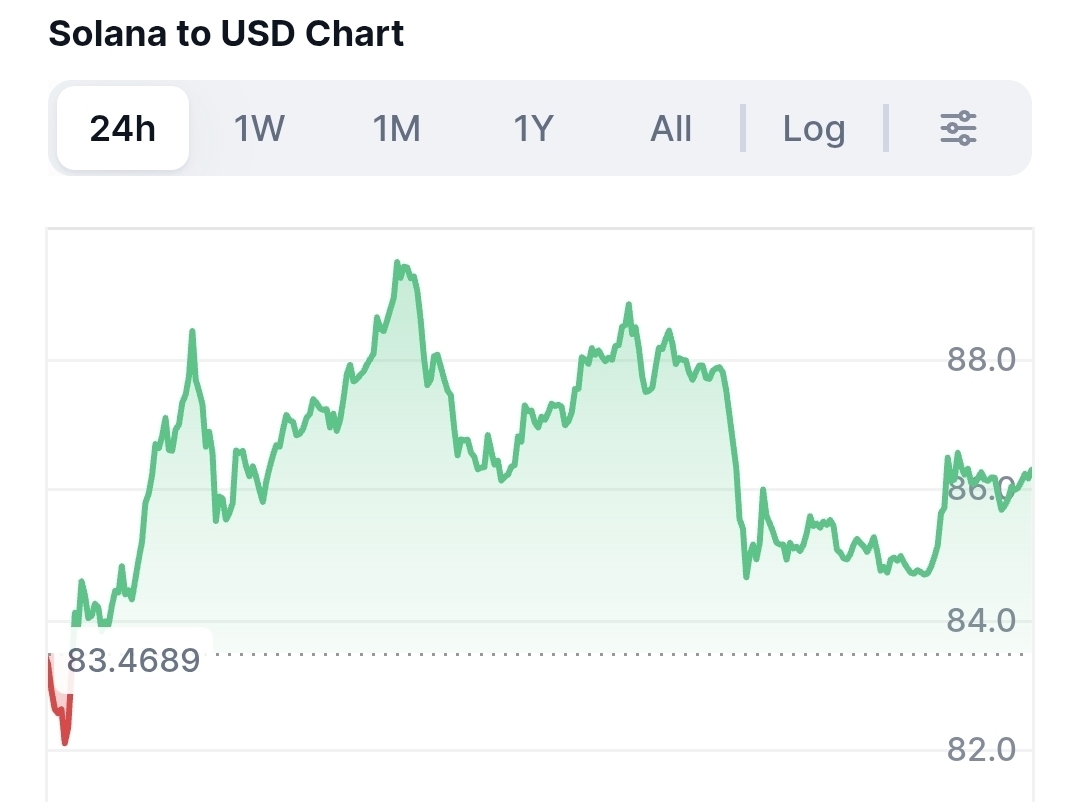Open the chart settings sliders icon
The width and height of the screenshot is (1080, 802).
pyautogui.click(x=958, y=129)
